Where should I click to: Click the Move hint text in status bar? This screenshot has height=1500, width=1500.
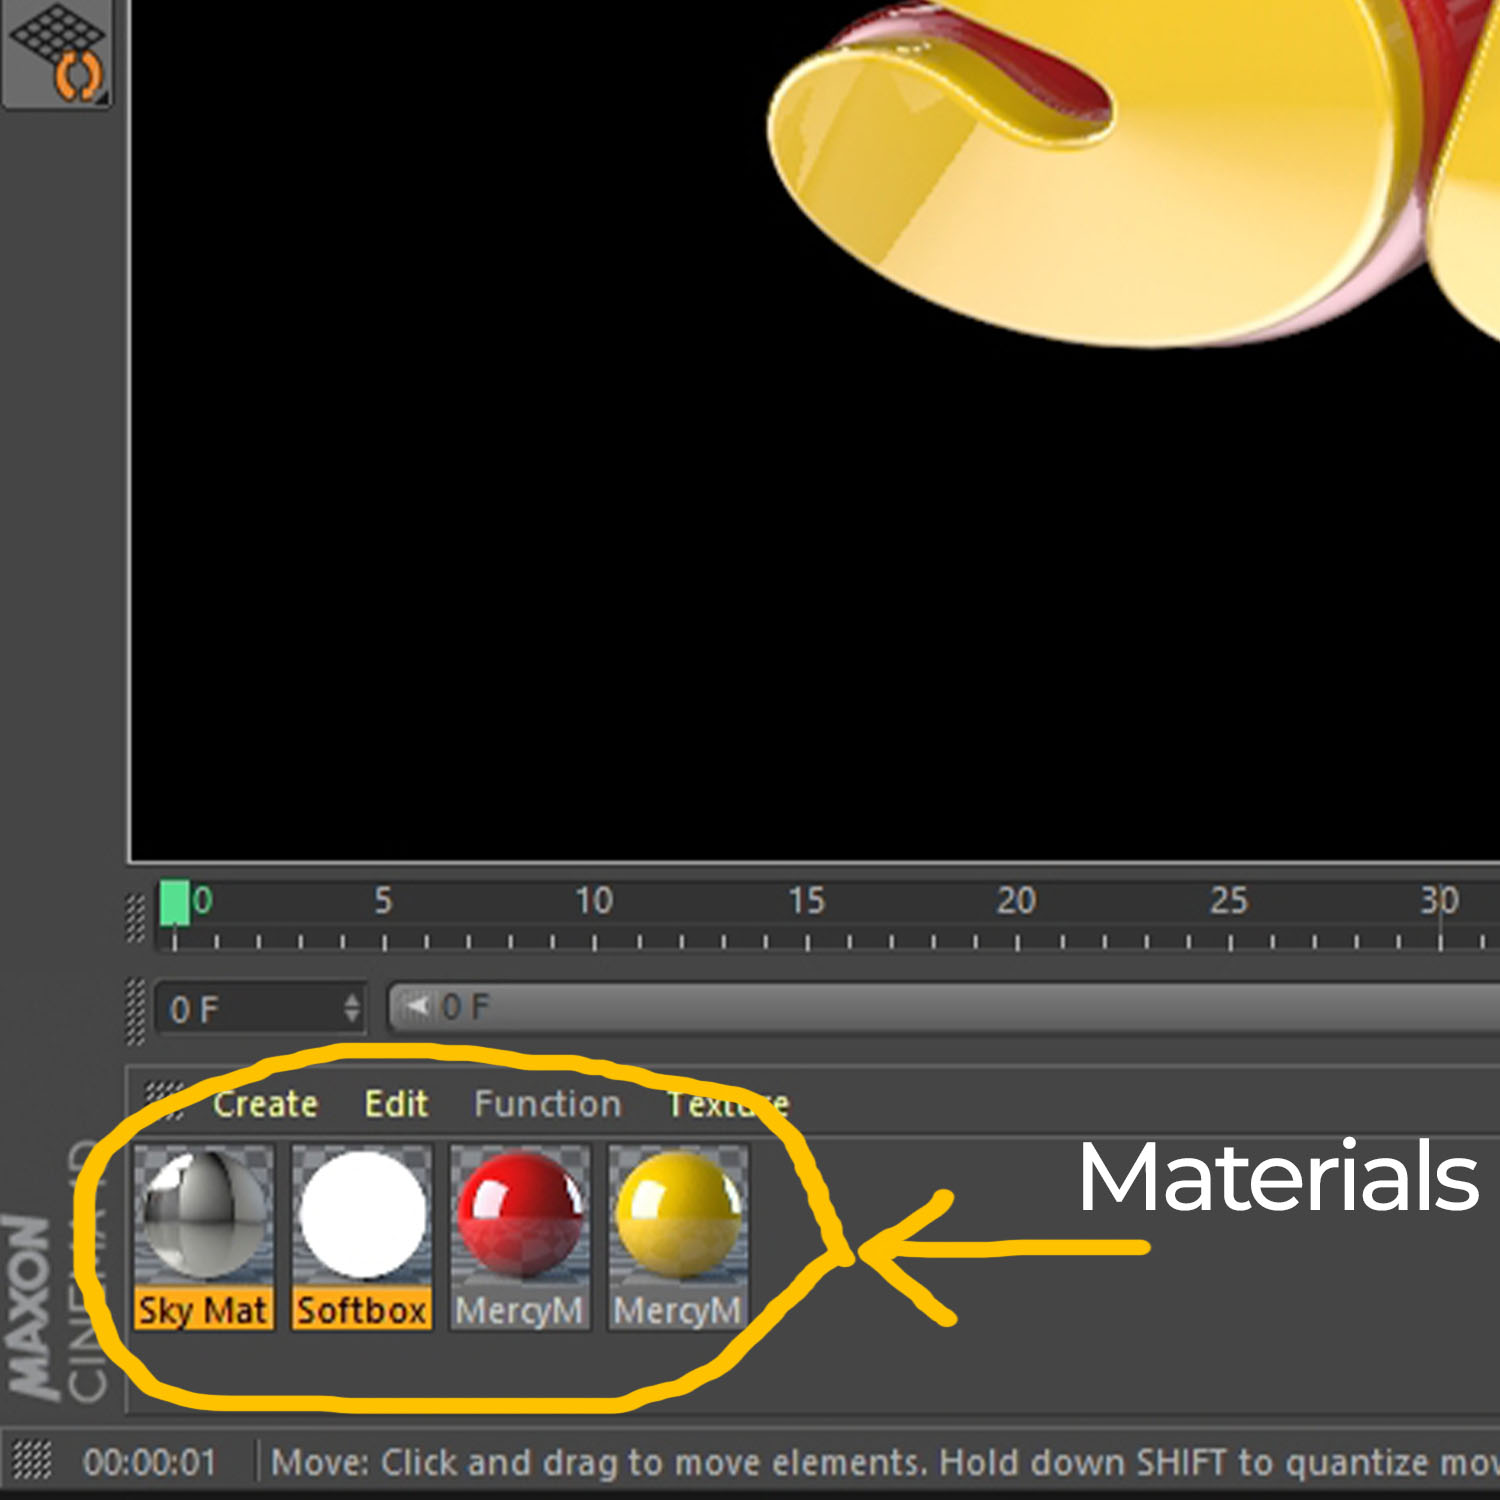coord(885,1463)
